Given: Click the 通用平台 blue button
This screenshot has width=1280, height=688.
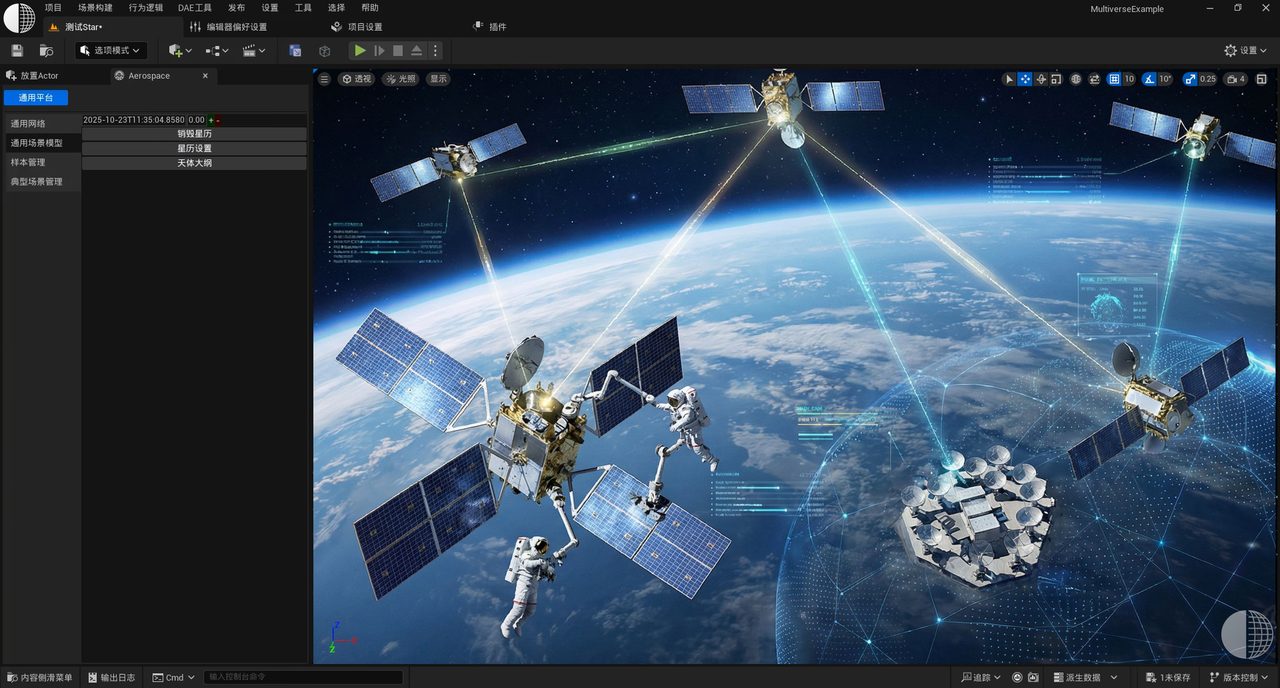Looking at the screenshot, I should 36,97.
